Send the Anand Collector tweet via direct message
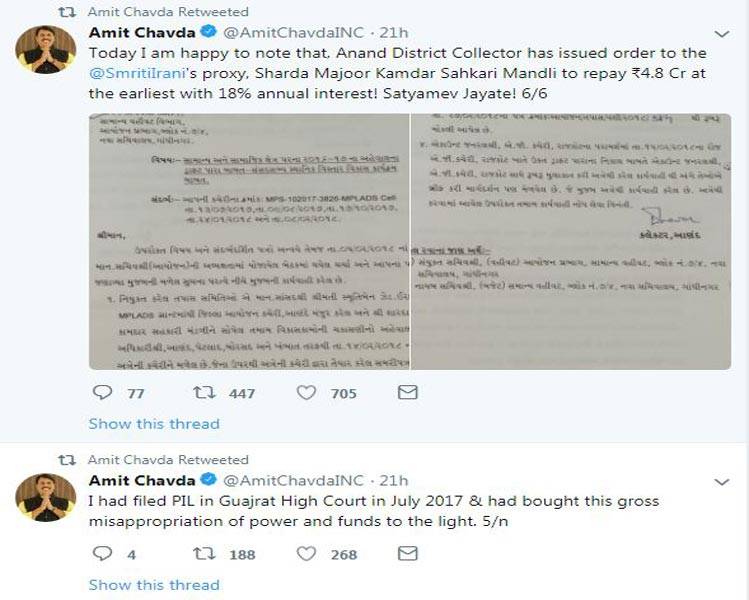Screen dimensions: 749x600 [x=407, y=393]
